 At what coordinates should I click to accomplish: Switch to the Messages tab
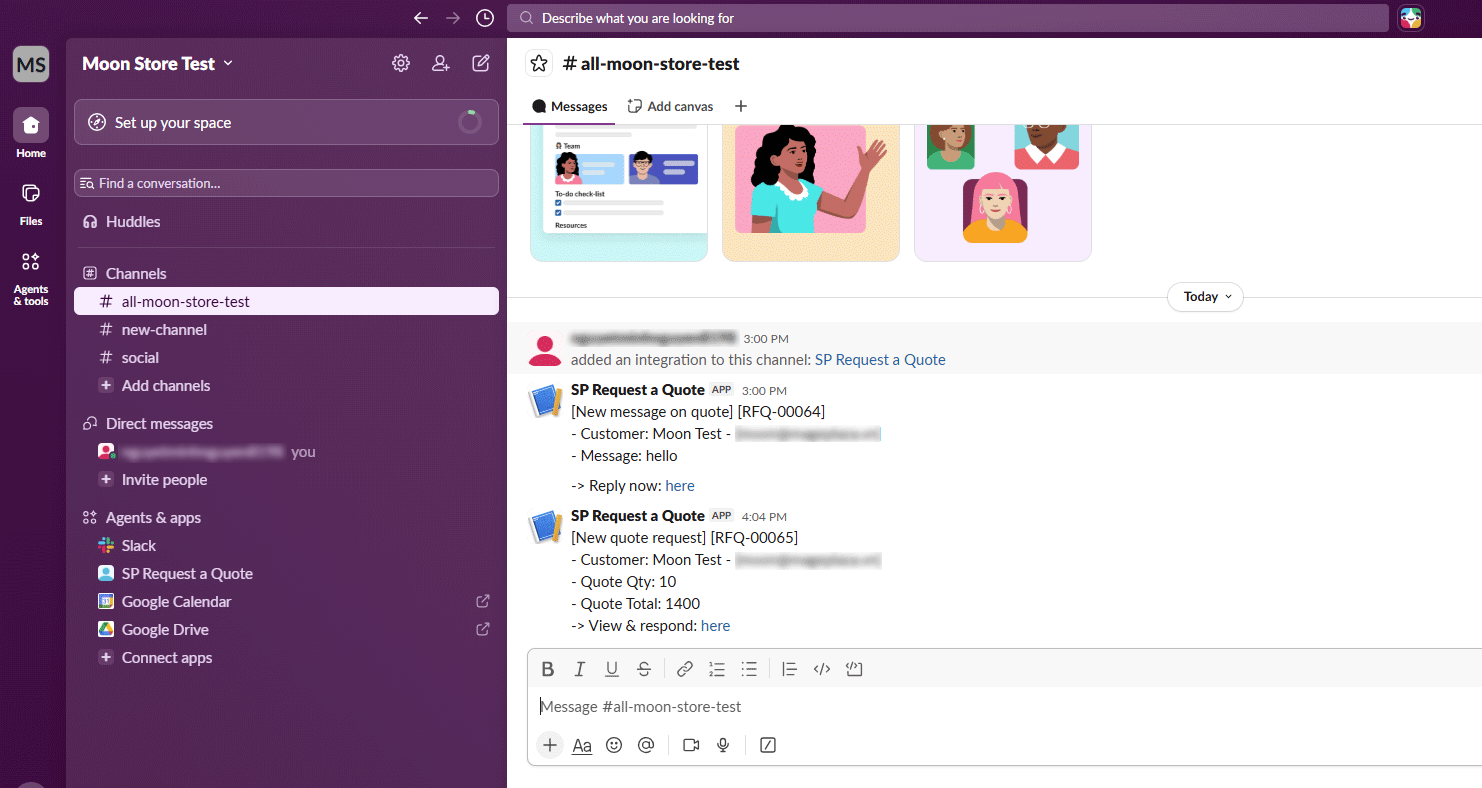pos(570,106)
